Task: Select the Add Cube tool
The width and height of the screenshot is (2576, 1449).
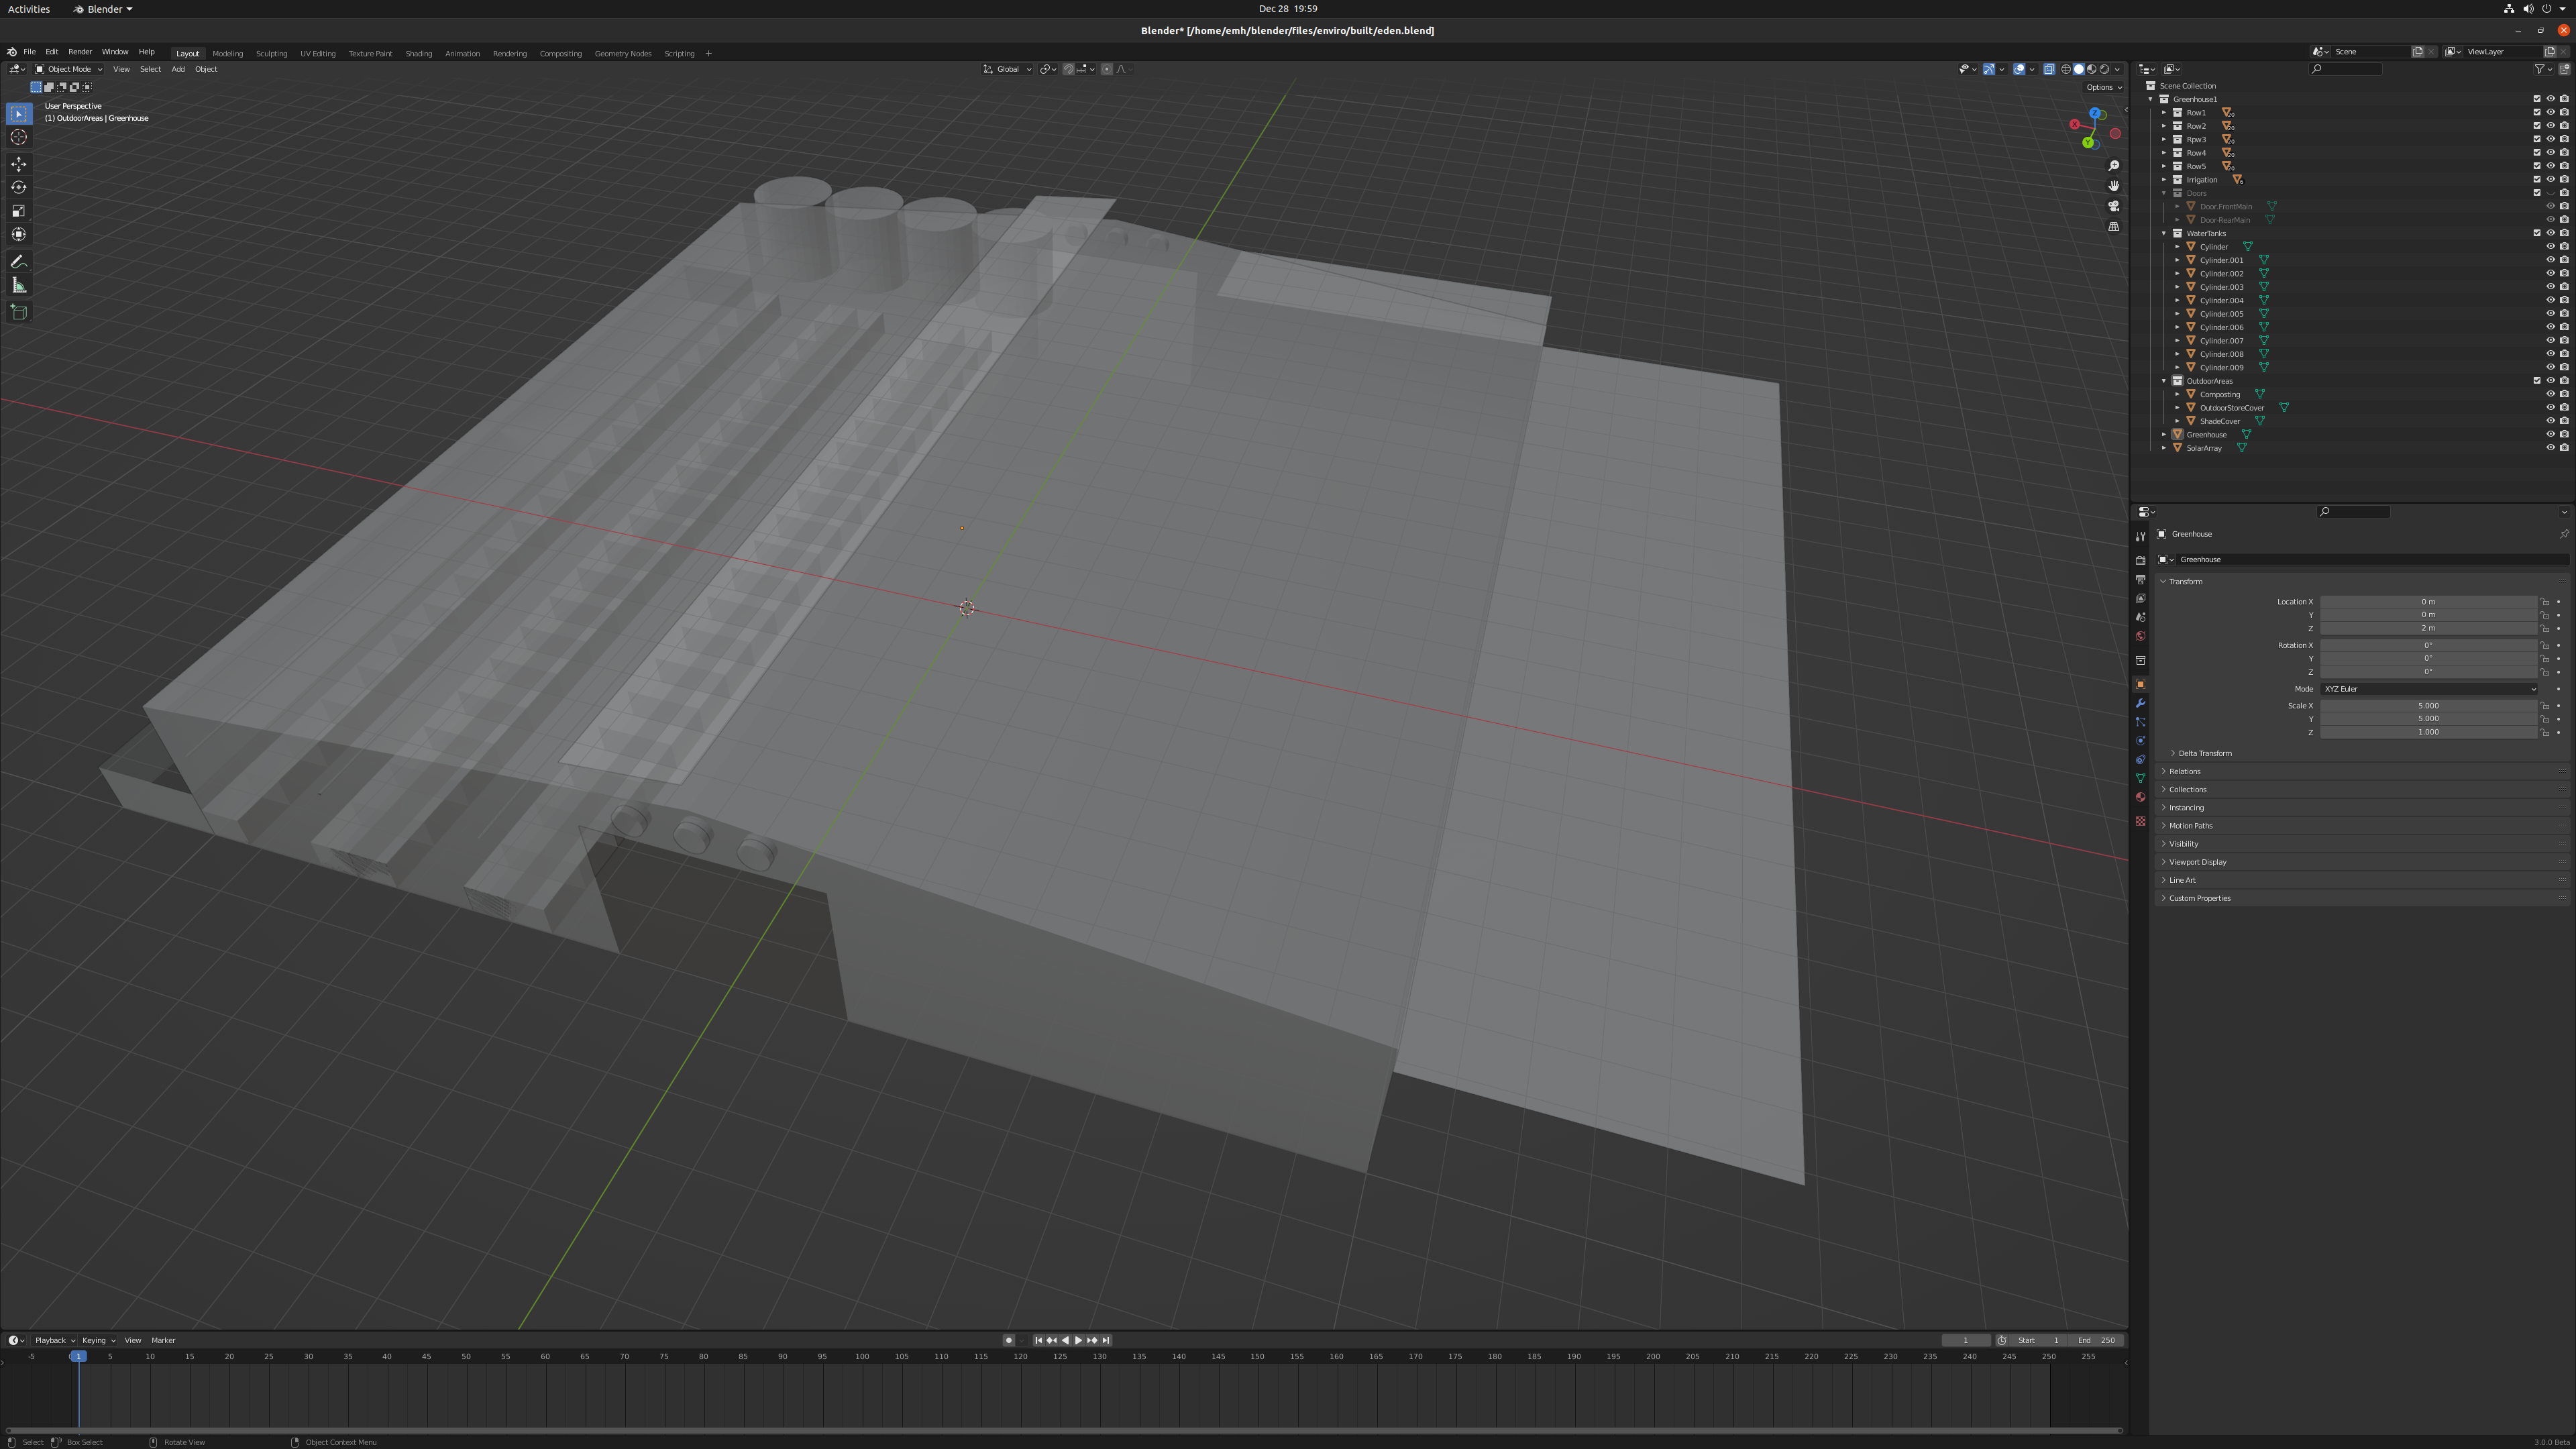Action: 19,312
